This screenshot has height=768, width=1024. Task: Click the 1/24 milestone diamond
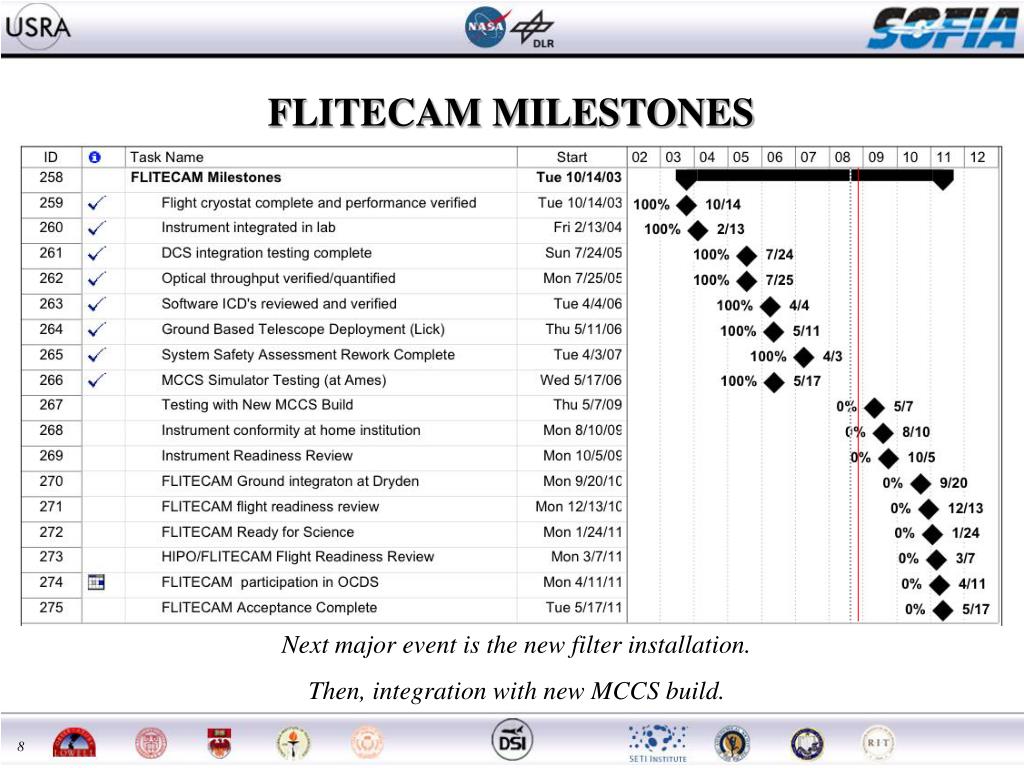933,534
